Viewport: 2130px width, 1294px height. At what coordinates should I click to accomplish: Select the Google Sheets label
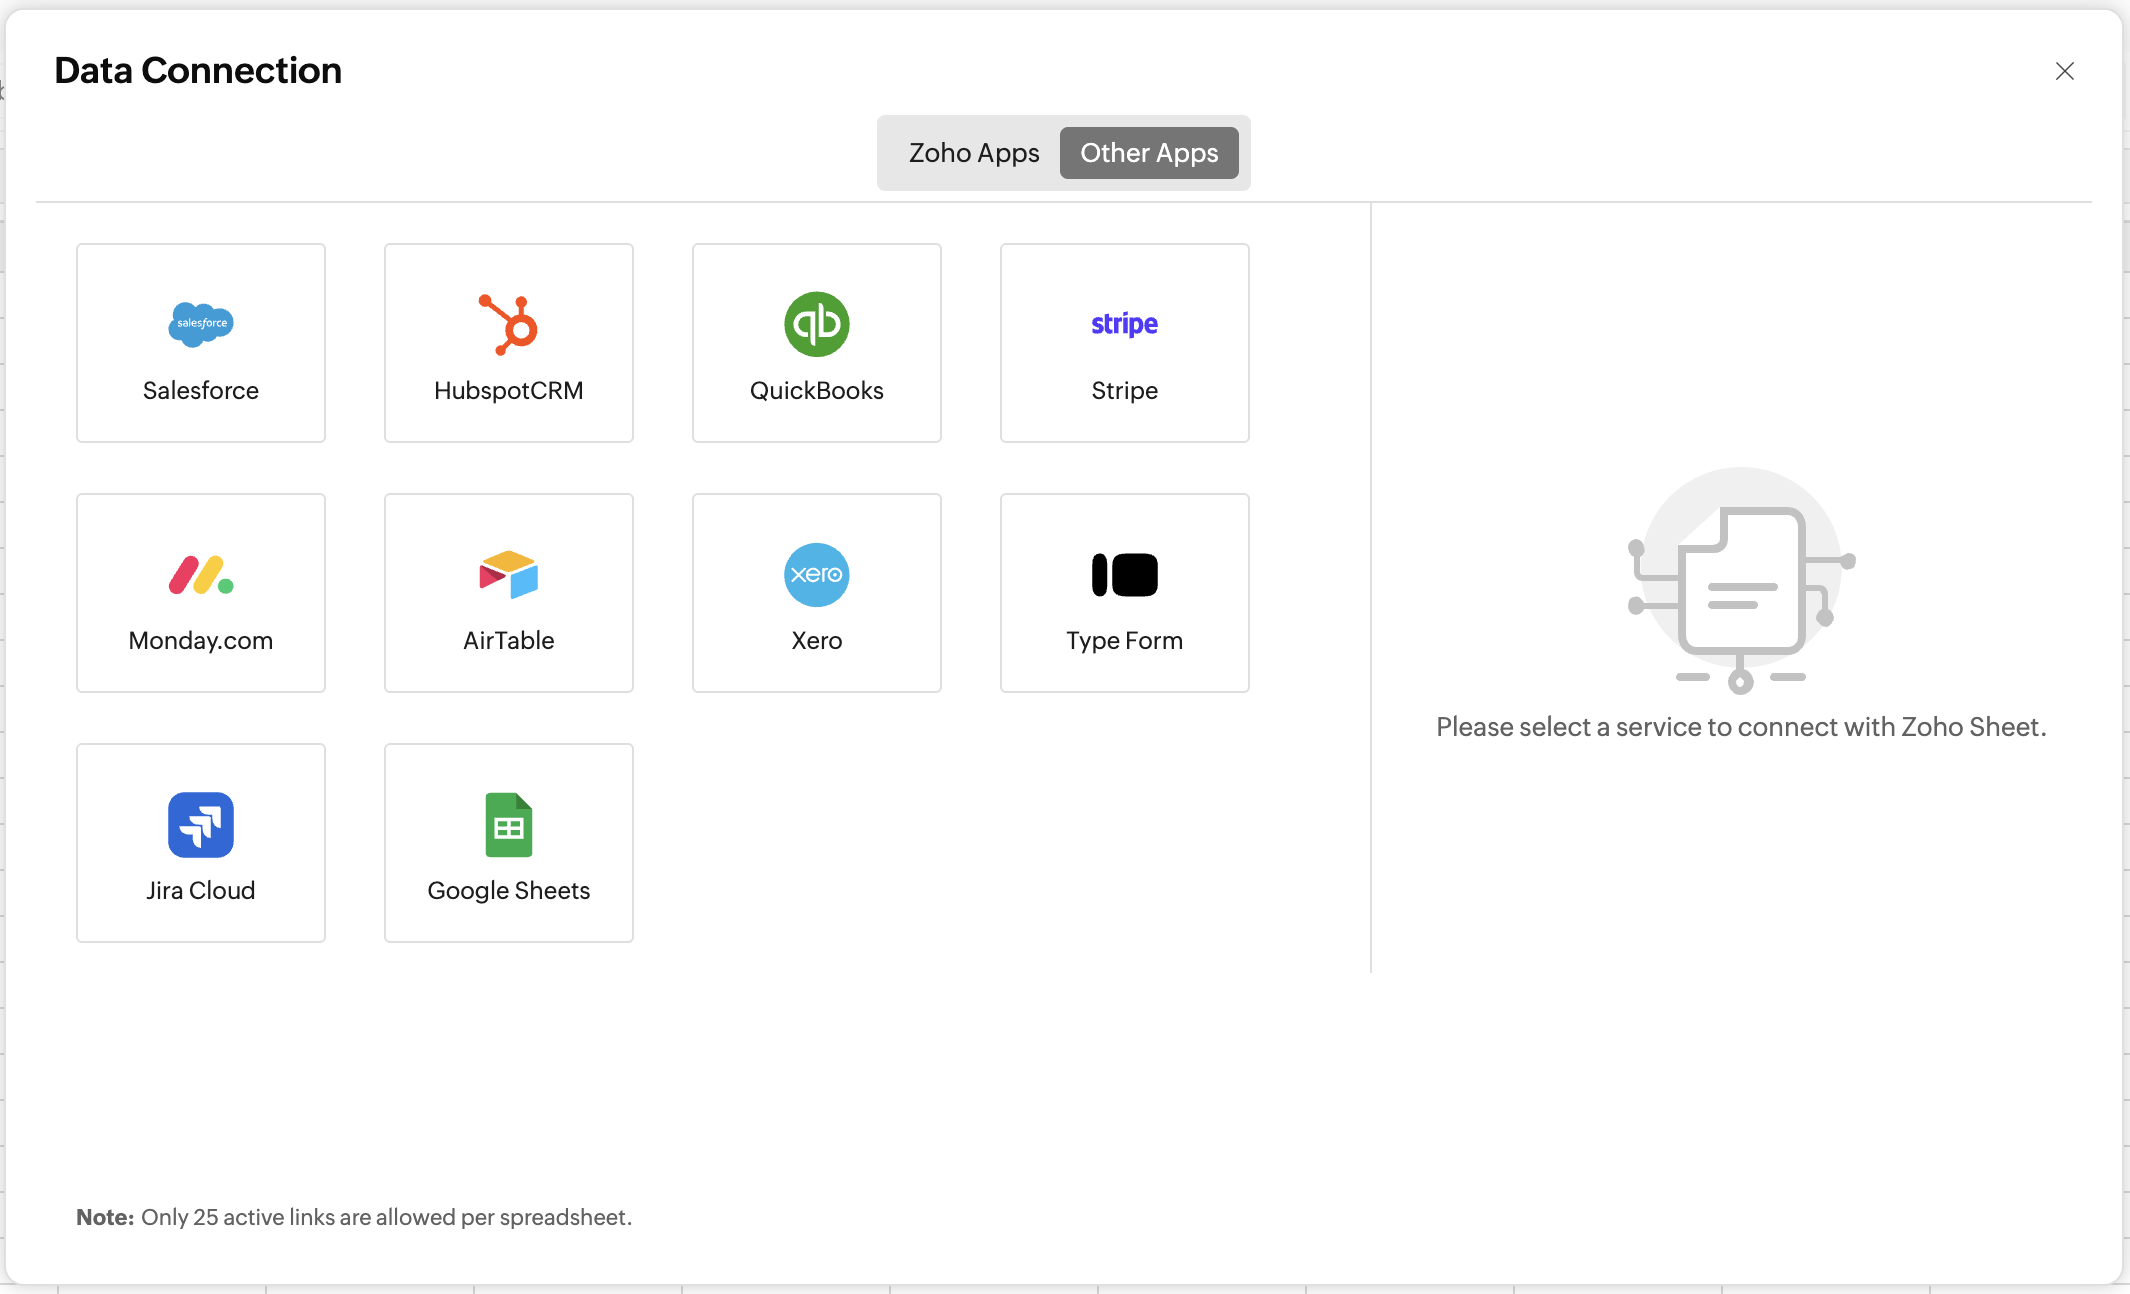(x=509, y=890)
